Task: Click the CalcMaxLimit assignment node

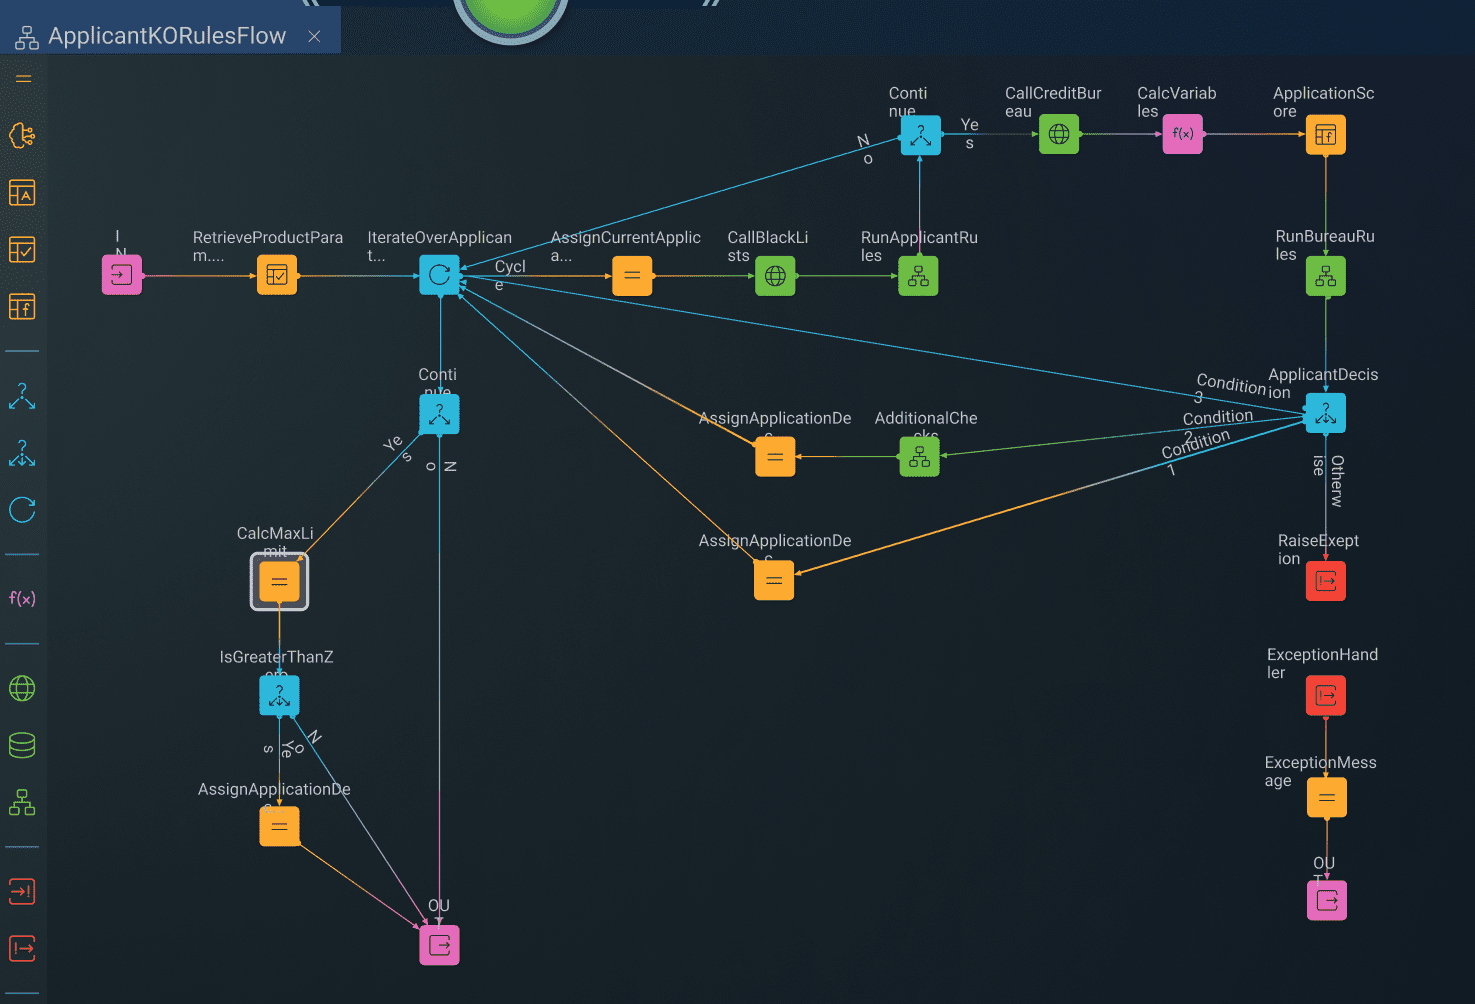Action: (279, 581)
